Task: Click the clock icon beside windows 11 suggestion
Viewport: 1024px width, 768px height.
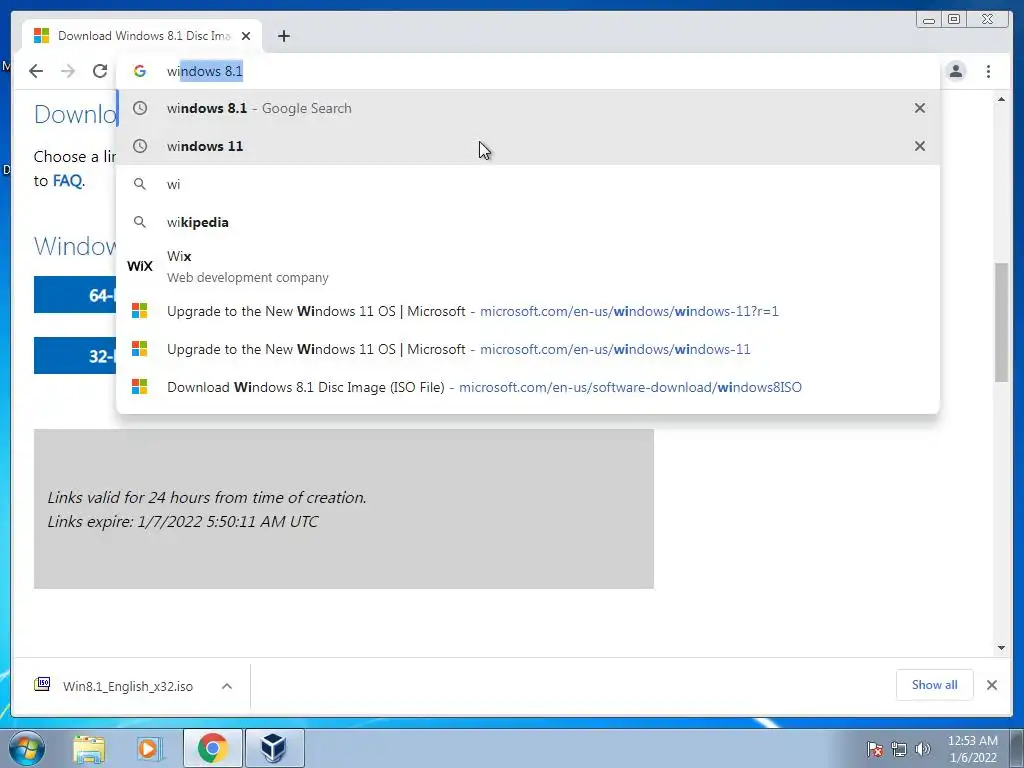Action: 140,146
